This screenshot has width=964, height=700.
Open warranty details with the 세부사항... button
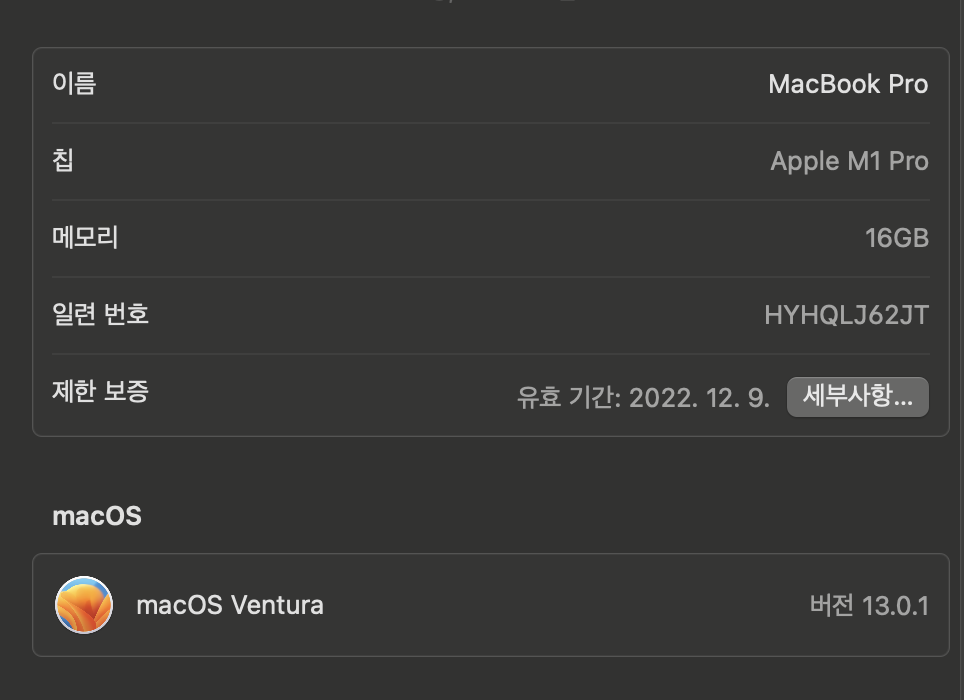pos(857,397)
